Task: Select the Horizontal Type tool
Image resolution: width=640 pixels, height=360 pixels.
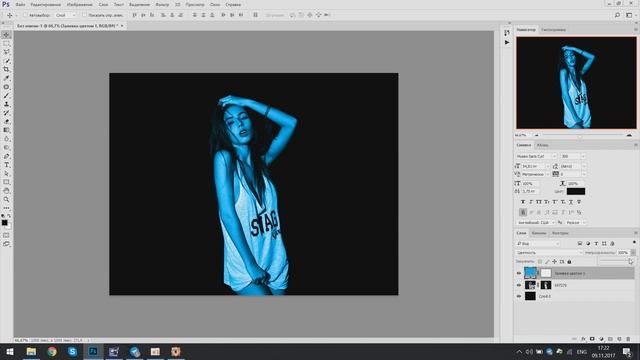Action: pyautogui.click(x=6, y=165)
